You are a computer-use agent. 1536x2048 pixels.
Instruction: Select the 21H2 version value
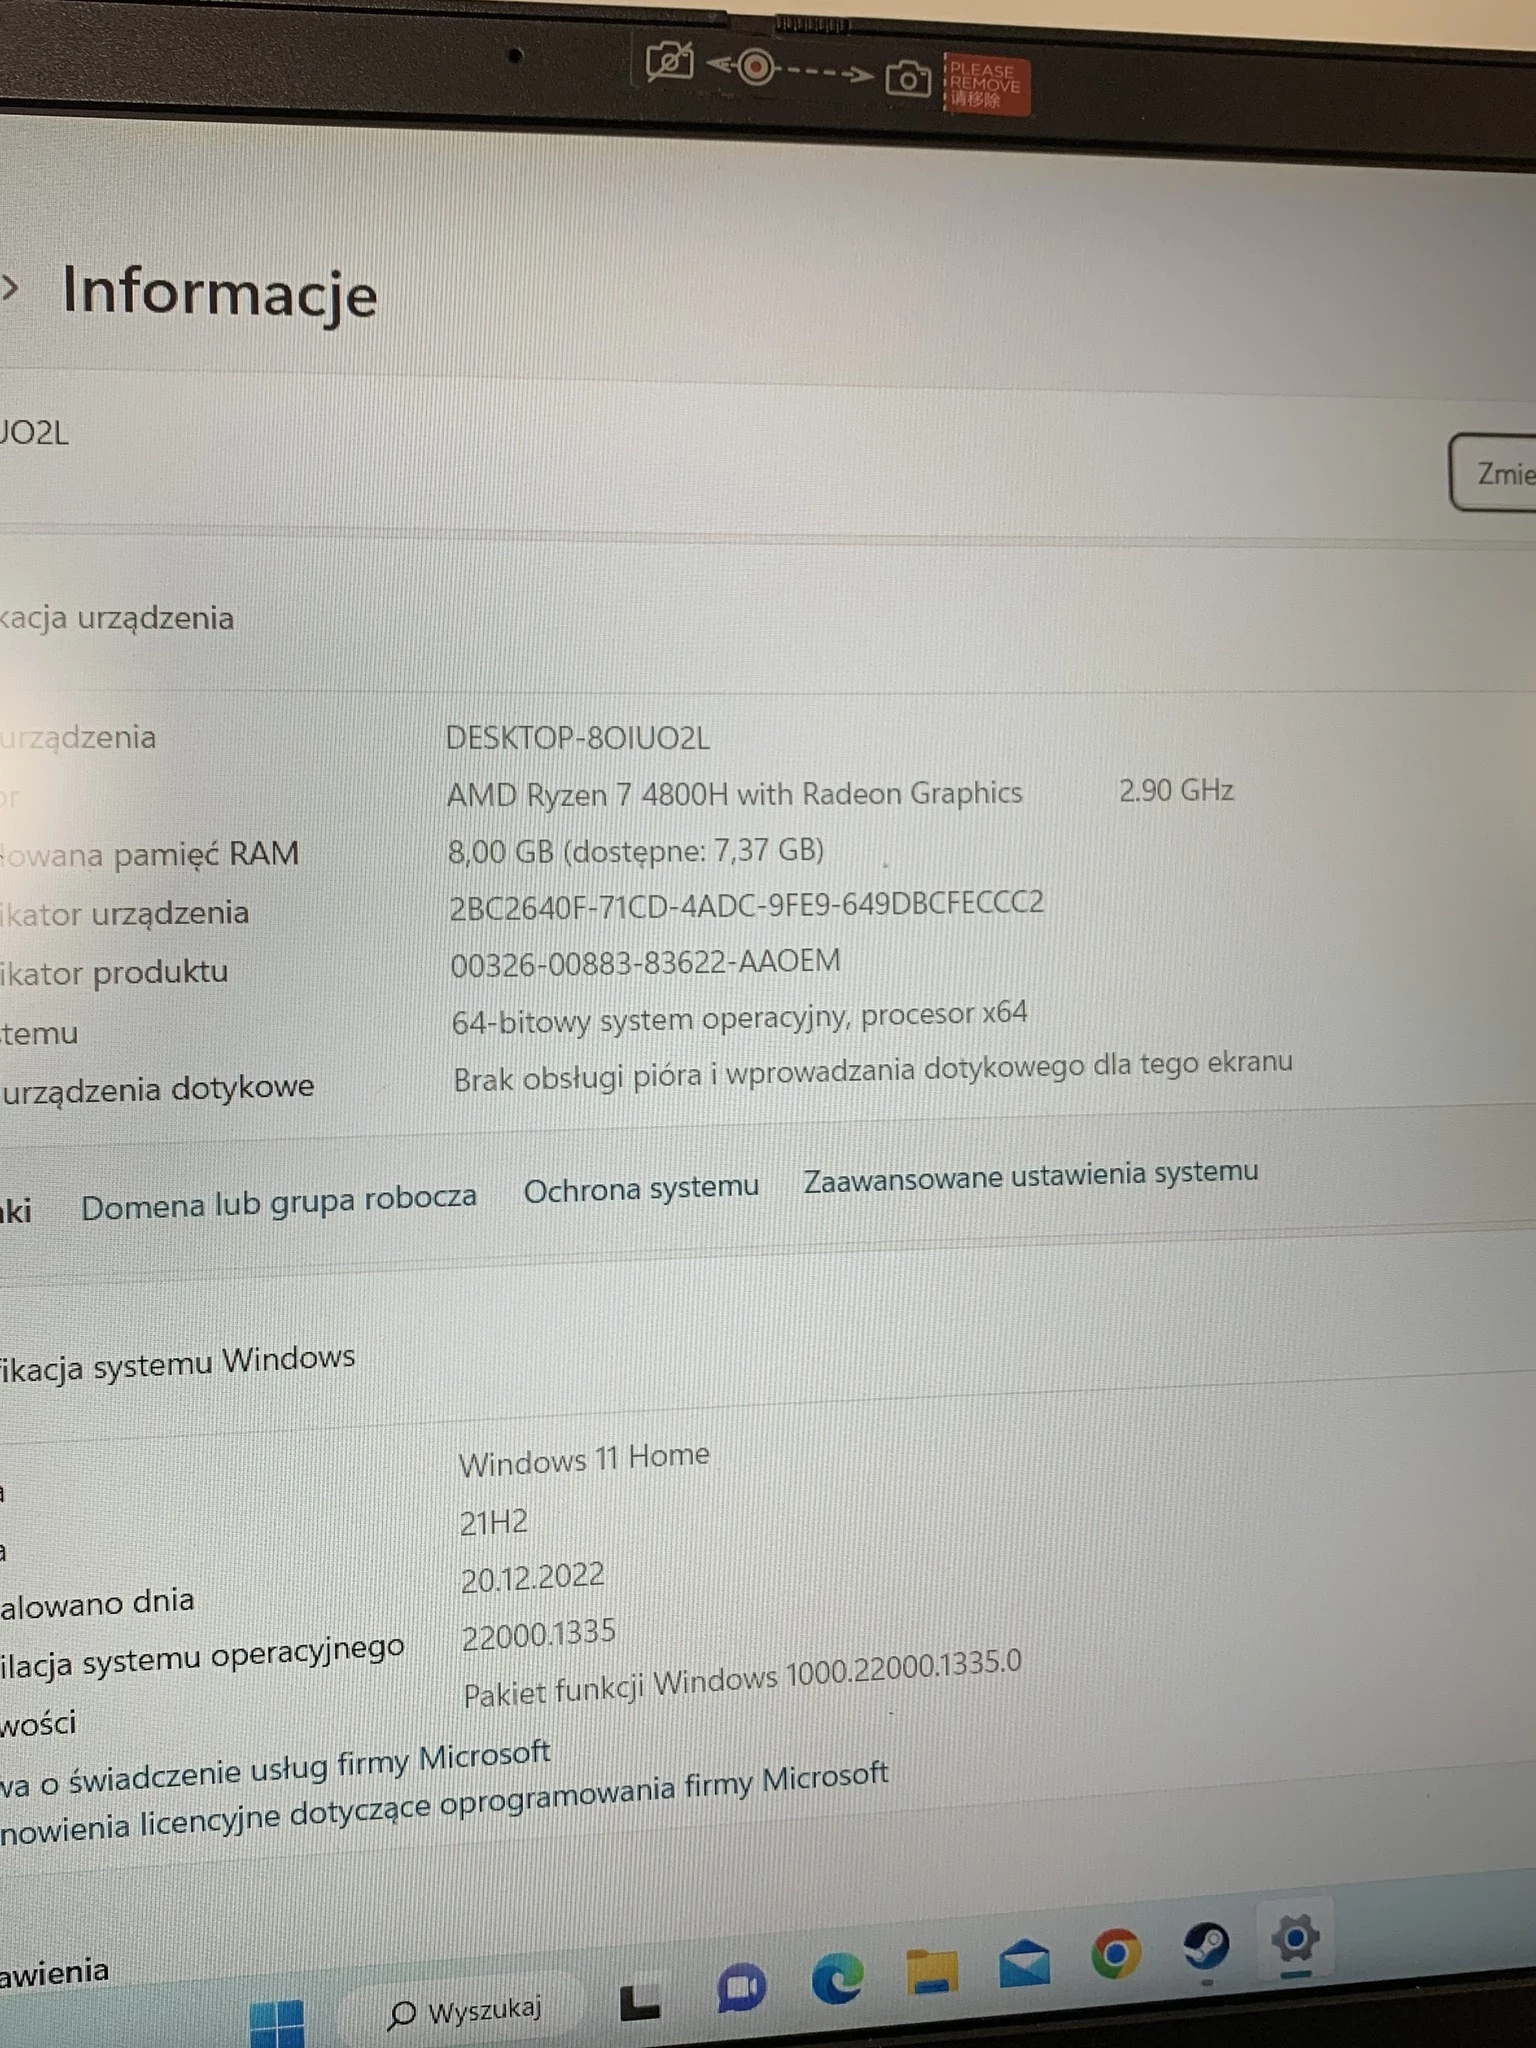[493, 1522]
